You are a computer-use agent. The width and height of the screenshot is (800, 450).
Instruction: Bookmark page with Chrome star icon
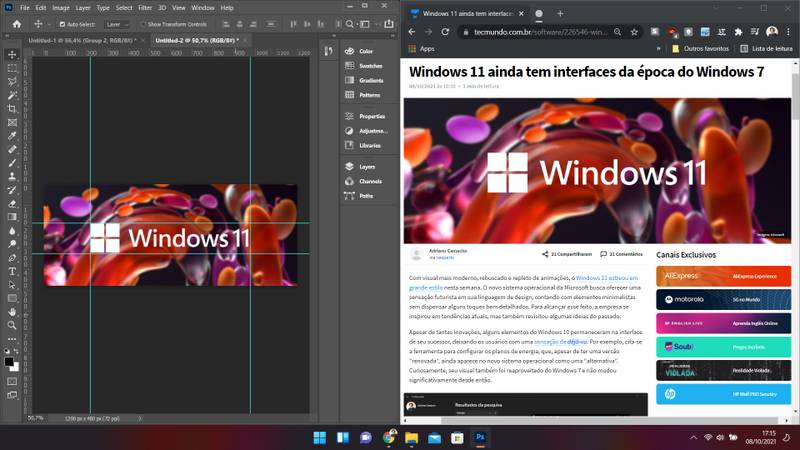(x=634, y=32)
